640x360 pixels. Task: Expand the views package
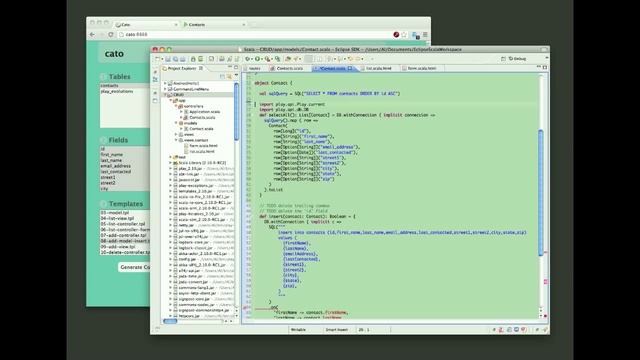(x=176, y=134)
